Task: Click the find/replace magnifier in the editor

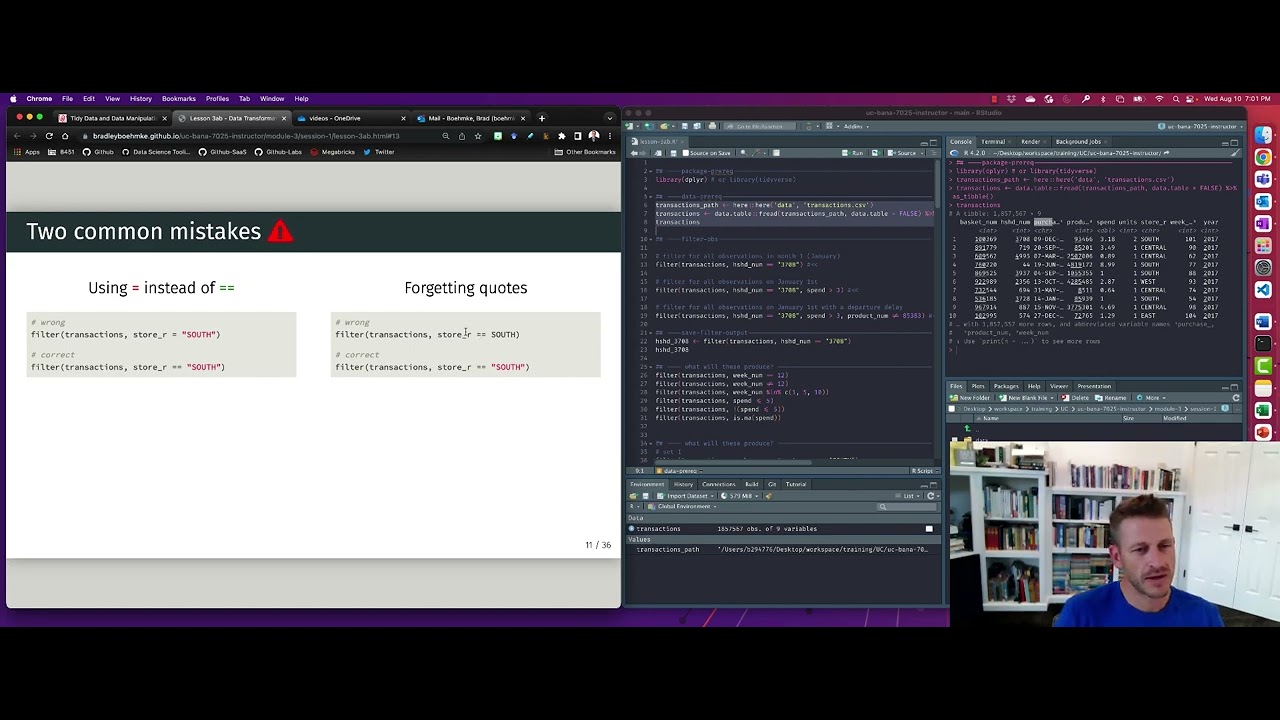Action: 743,153
